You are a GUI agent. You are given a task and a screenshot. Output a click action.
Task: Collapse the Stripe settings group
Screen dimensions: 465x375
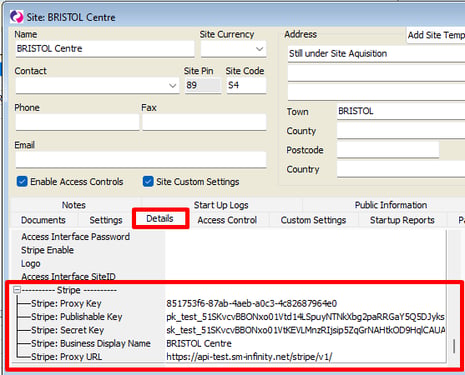tap(17, 290)
